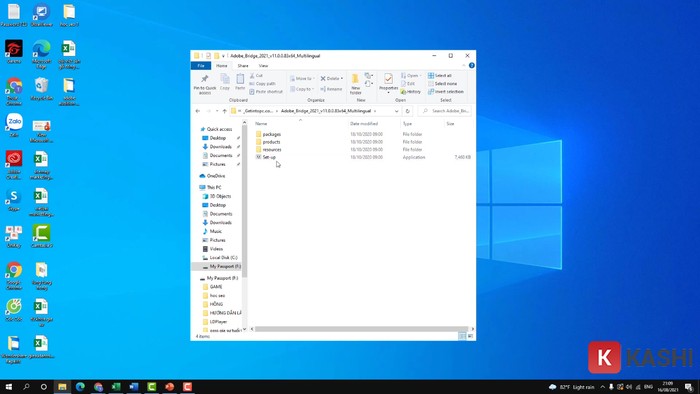Screen dimensions: 700x394
Task: Click Paste shortcut in the ribbon
Action: pyautogui.click(x=266, y=92)
